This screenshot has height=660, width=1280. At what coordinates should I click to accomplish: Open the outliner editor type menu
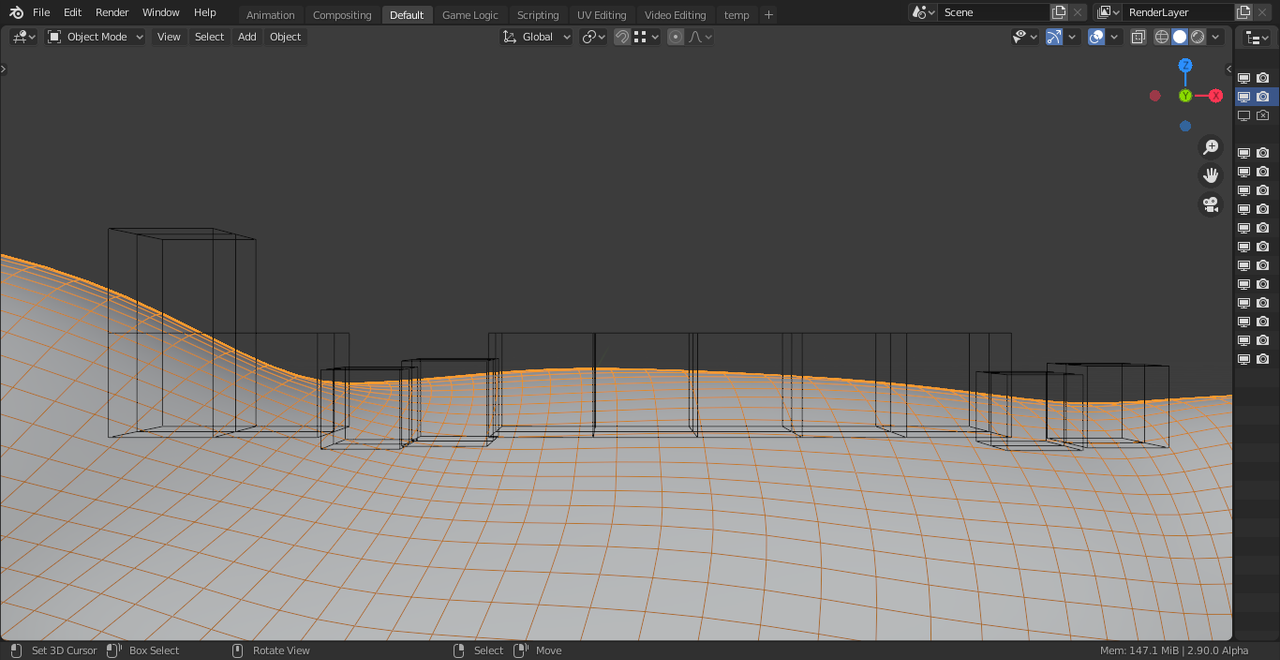click(x=1257, y=37)
